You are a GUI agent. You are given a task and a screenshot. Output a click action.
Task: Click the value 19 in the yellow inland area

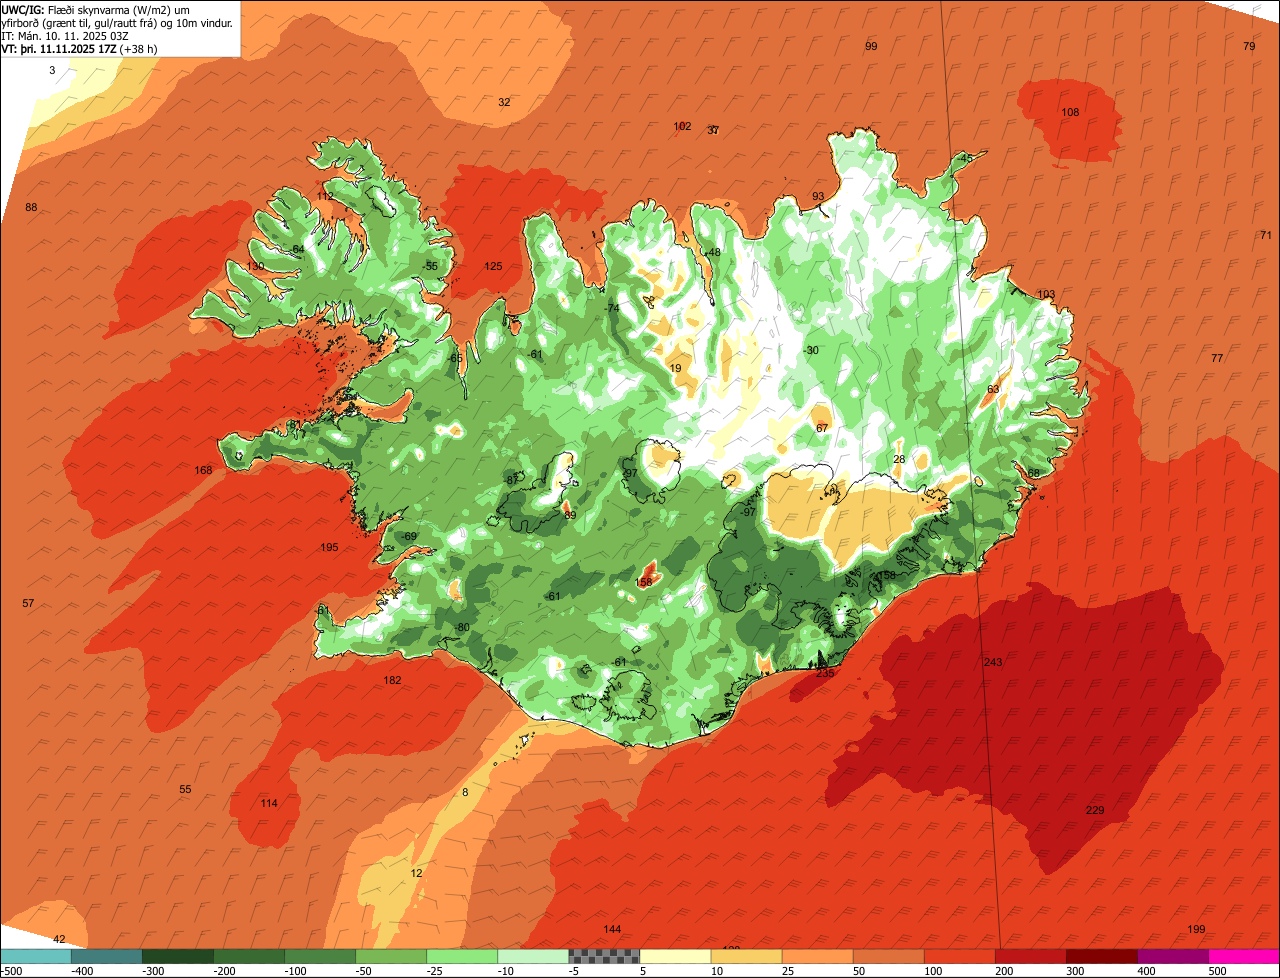(x=676, y=369)
